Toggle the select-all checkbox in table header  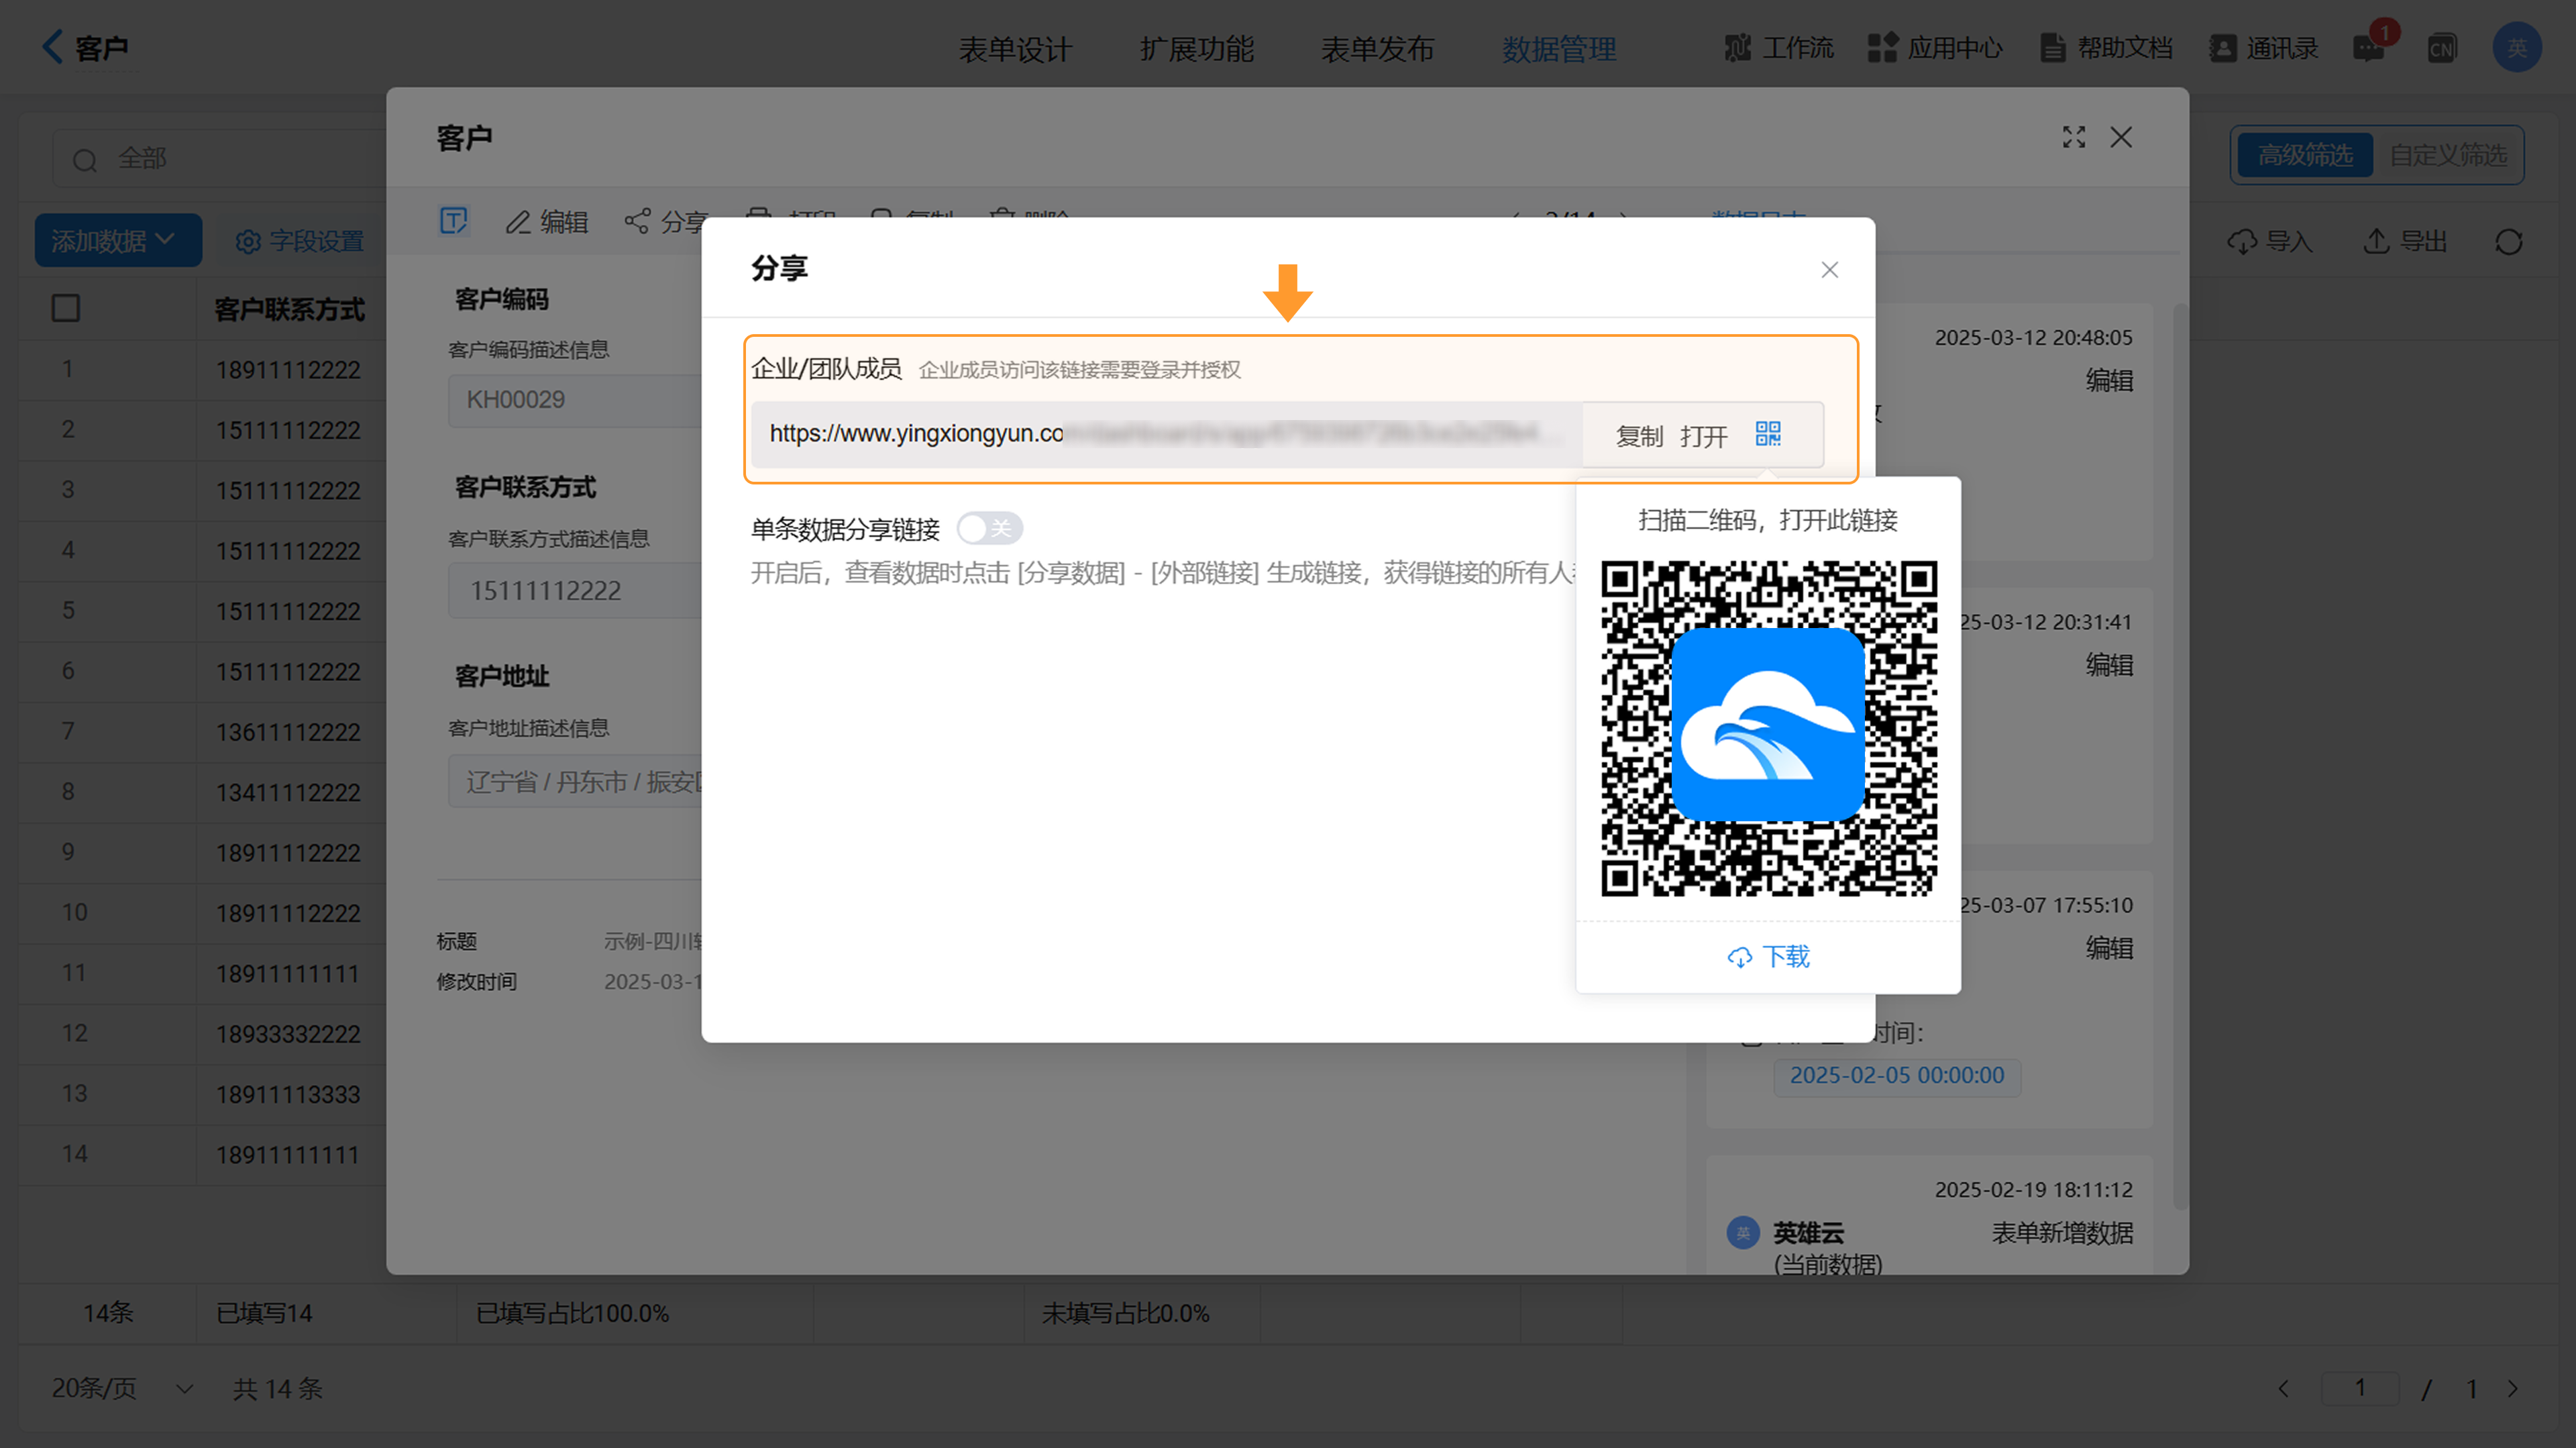click(x=66, y=308)
